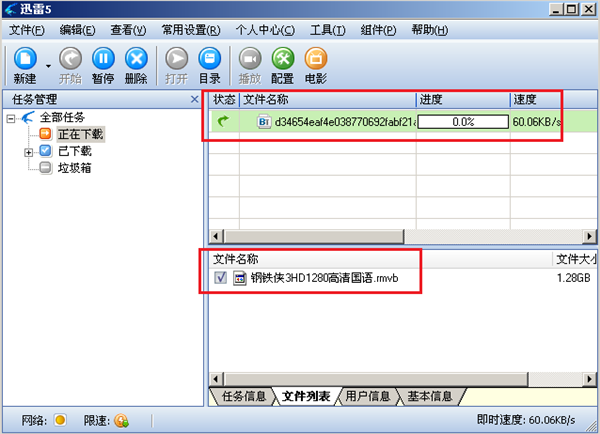Open the download folder via 目录 icon
This screenshot has width=600, height=434.
(210, 59)
